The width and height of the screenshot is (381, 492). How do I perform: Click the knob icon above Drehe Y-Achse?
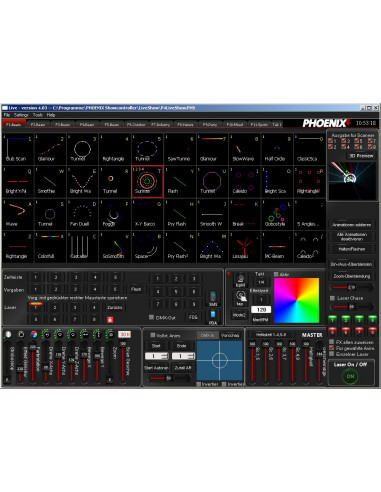[x=59, y=334]
